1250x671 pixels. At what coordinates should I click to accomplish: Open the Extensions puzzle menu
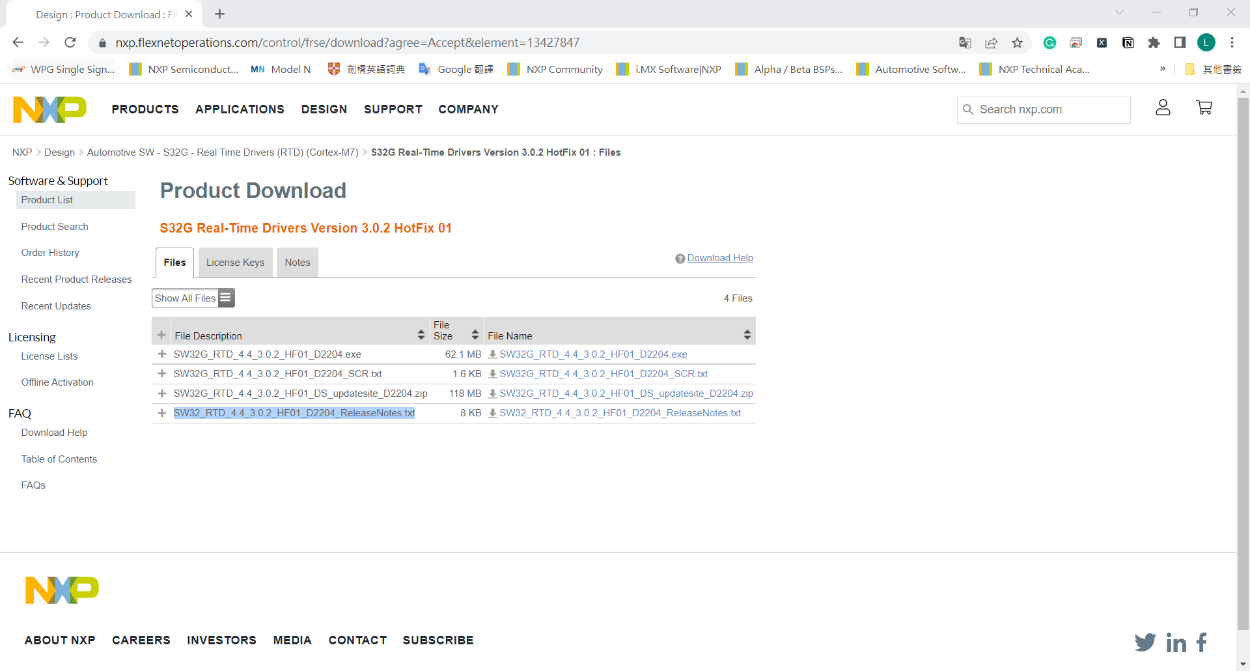pos(1154,43)
